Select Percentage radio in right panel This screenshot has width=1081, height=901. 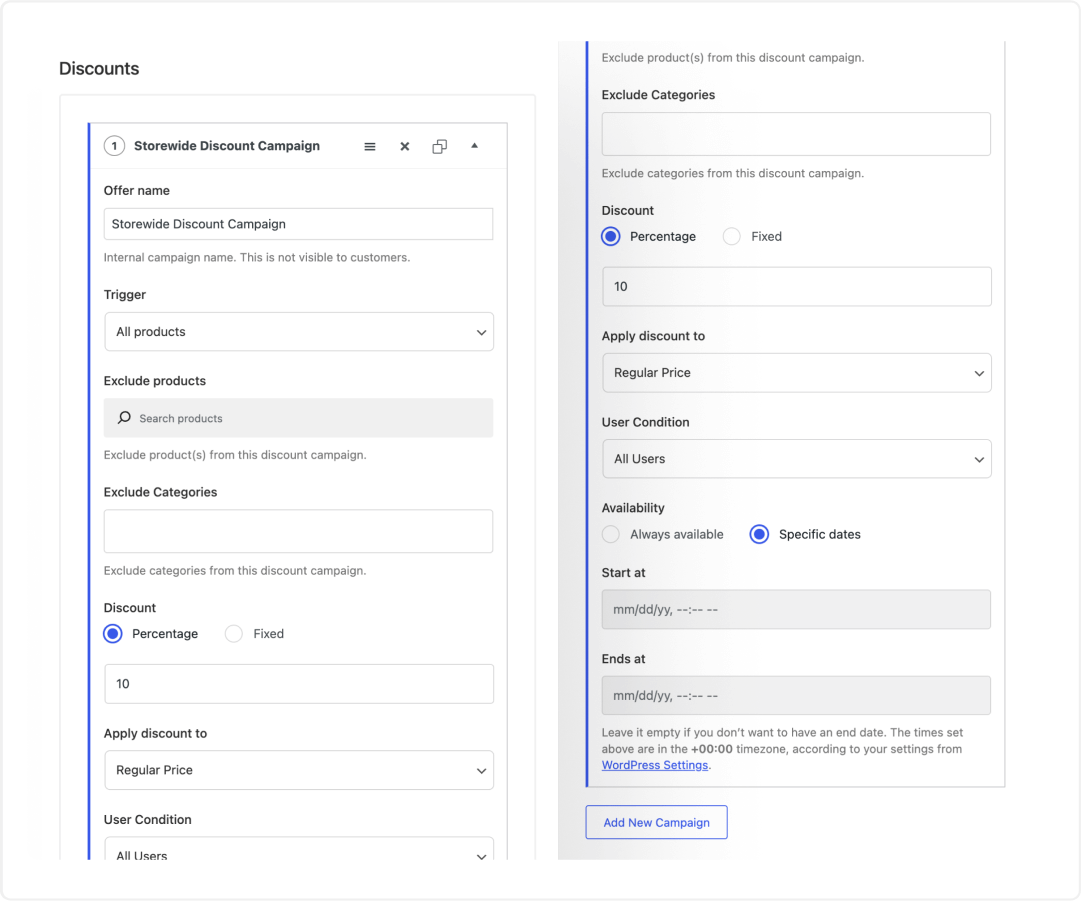tap(611, 236)
